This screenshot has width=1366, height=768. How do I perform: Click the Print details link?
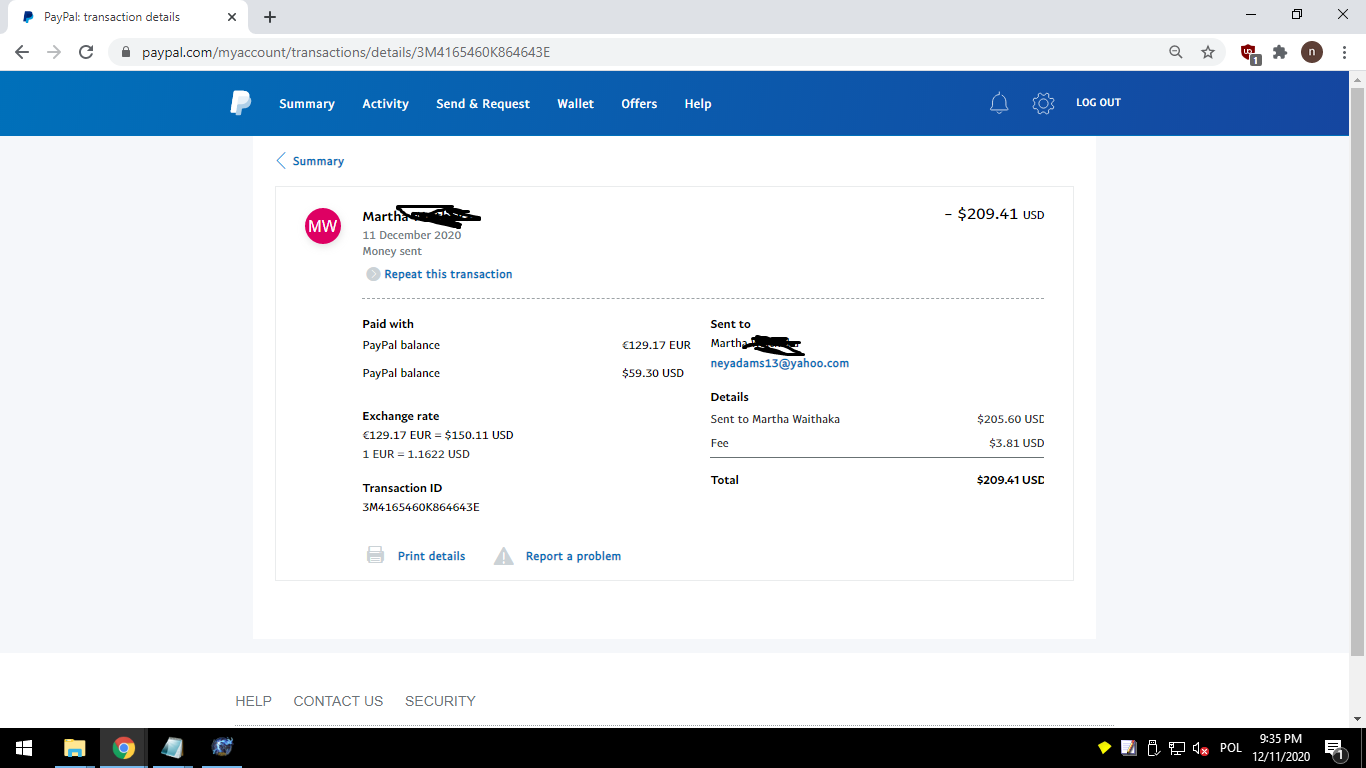pos(432,556)
